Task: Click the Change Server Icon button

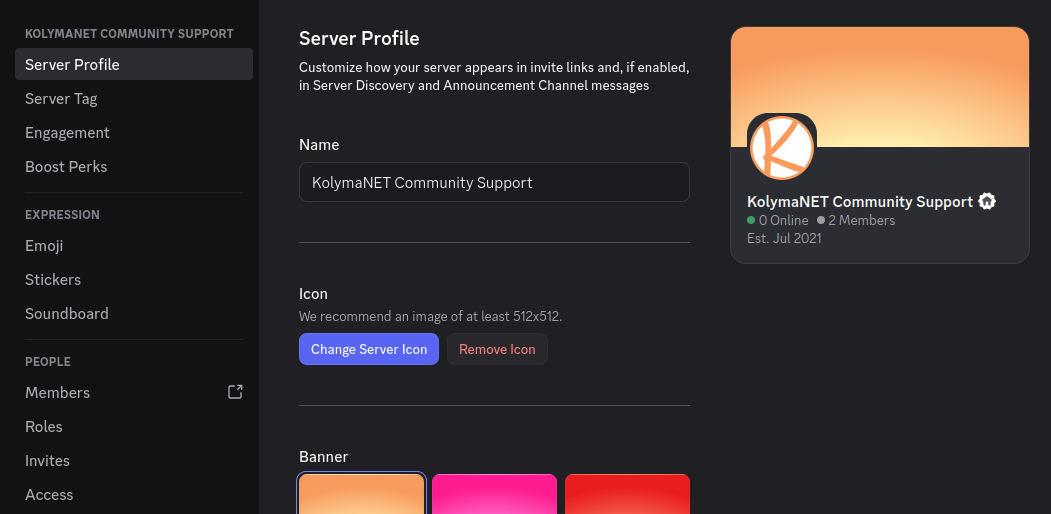Action: point(368,349)
